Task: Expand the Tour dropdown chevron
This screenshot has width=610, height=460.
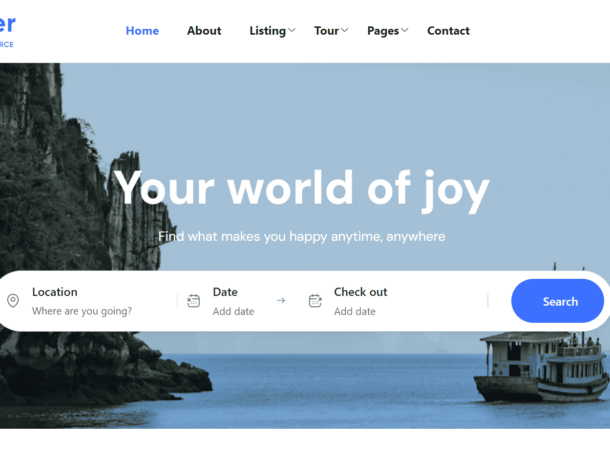Action: click(344, 30)
